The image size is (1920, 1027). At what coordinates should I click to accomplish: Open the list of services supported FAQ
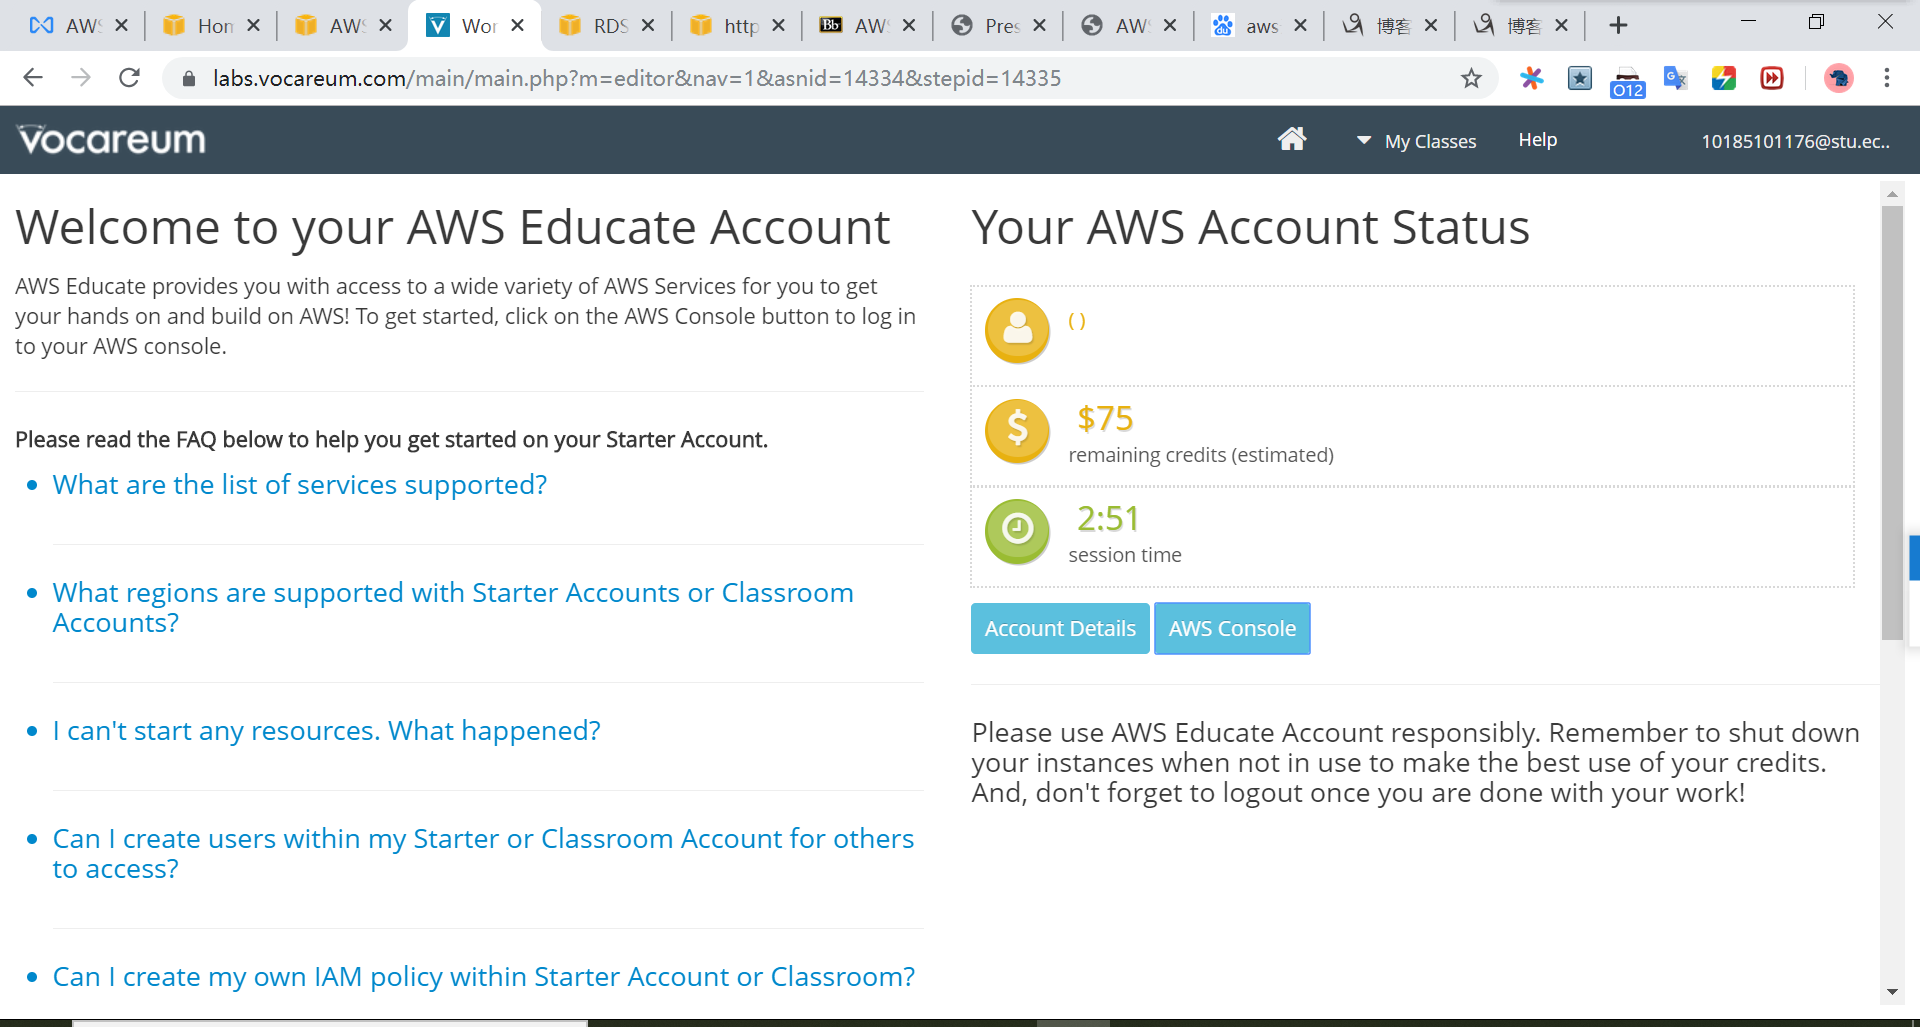click(299, 484)
